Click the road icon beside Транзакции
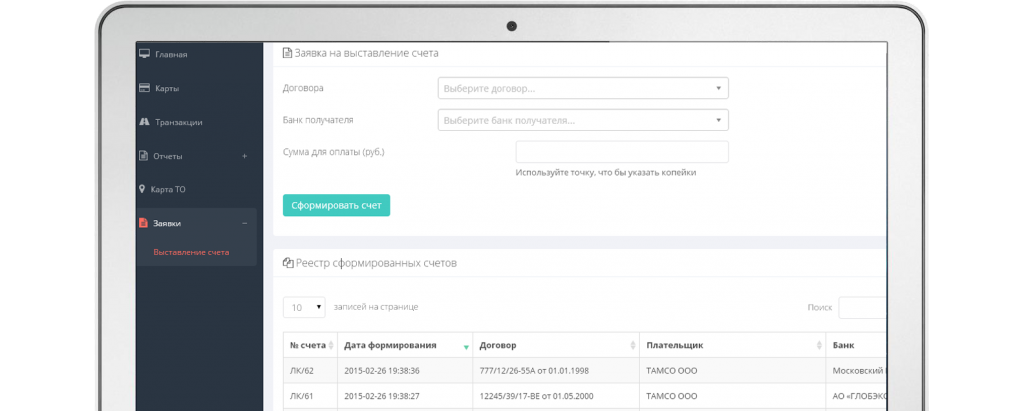Viewport: 1024px width, 411px height. click(x=144, y=122)
